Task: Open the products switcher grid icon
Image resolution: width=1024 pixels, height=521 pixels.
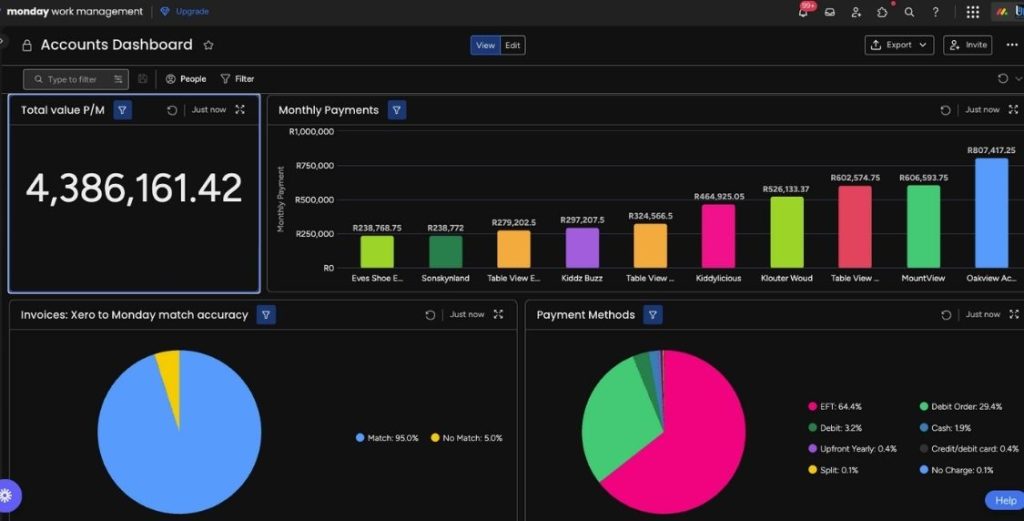Action: click(972, 12)
